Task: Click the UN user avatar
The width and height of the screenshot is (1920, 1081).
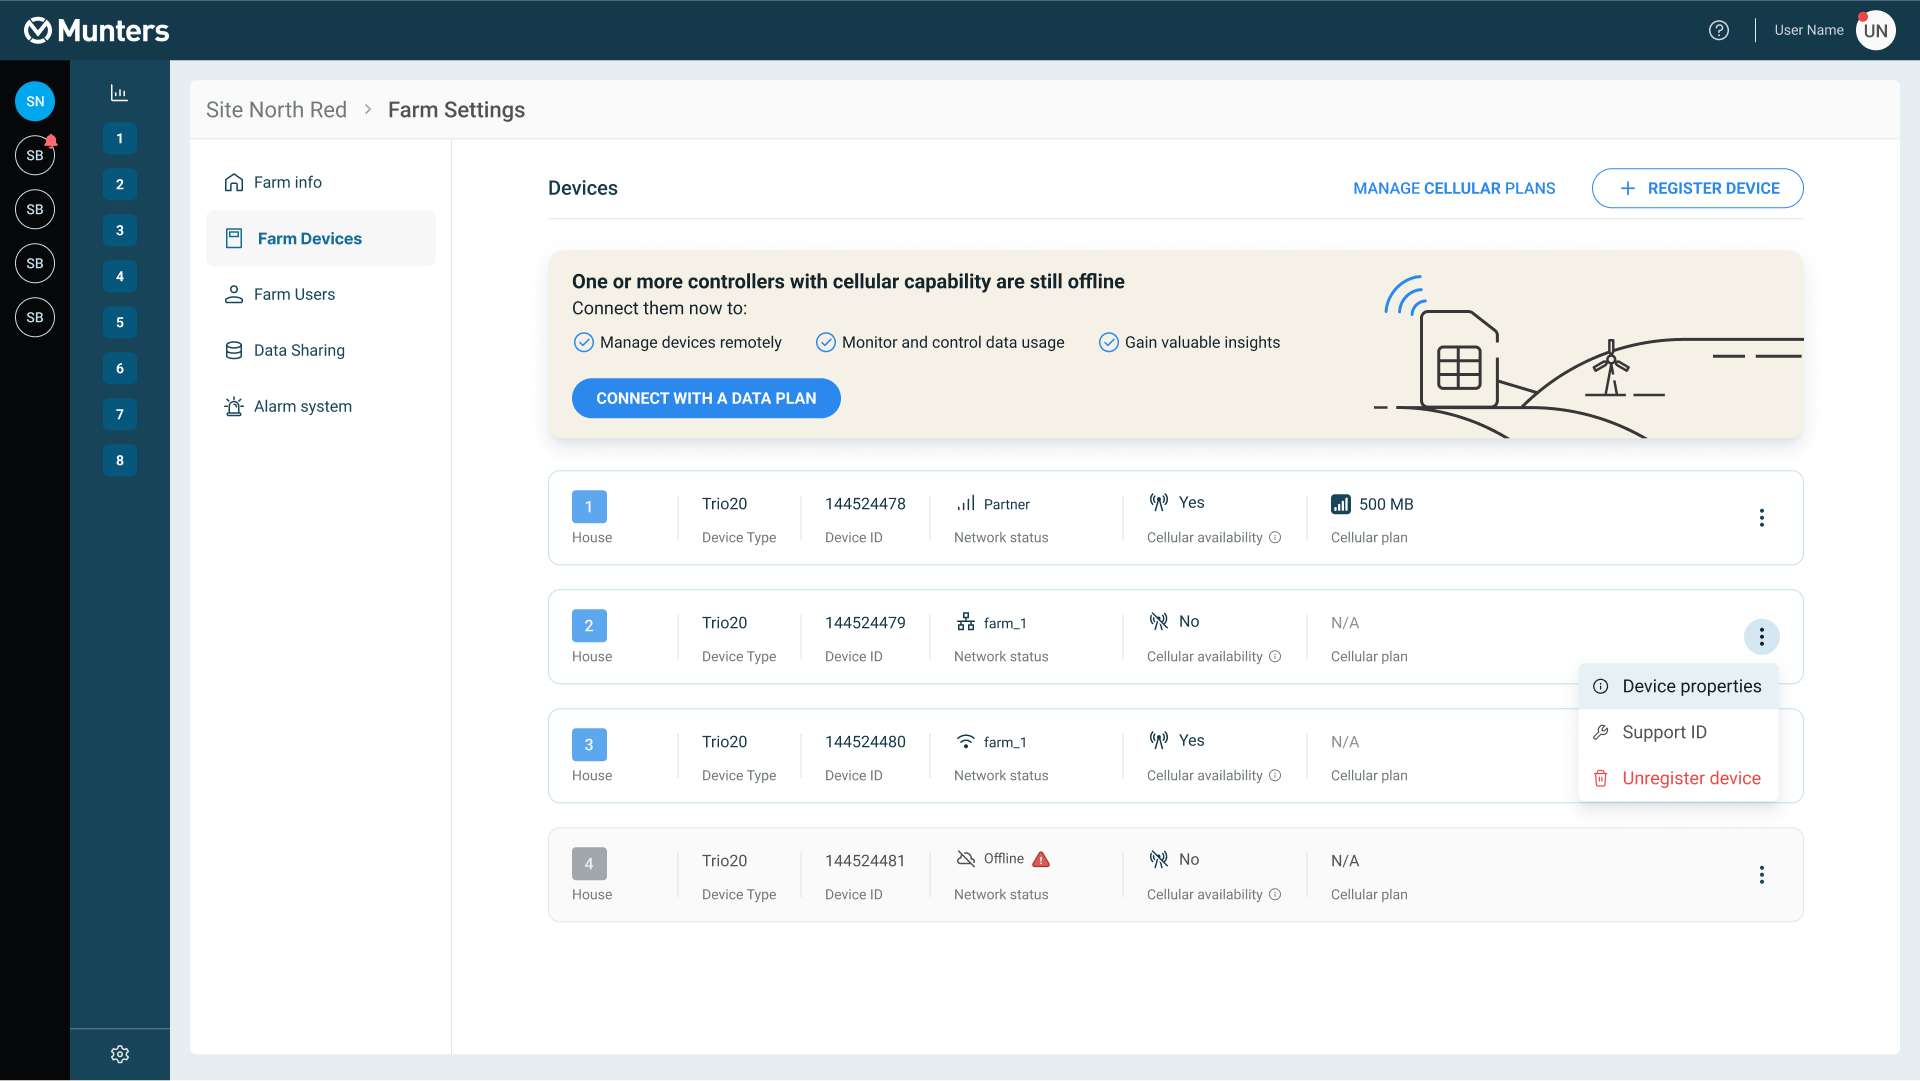Action: pyautogui.click(x=1875, y=30)
